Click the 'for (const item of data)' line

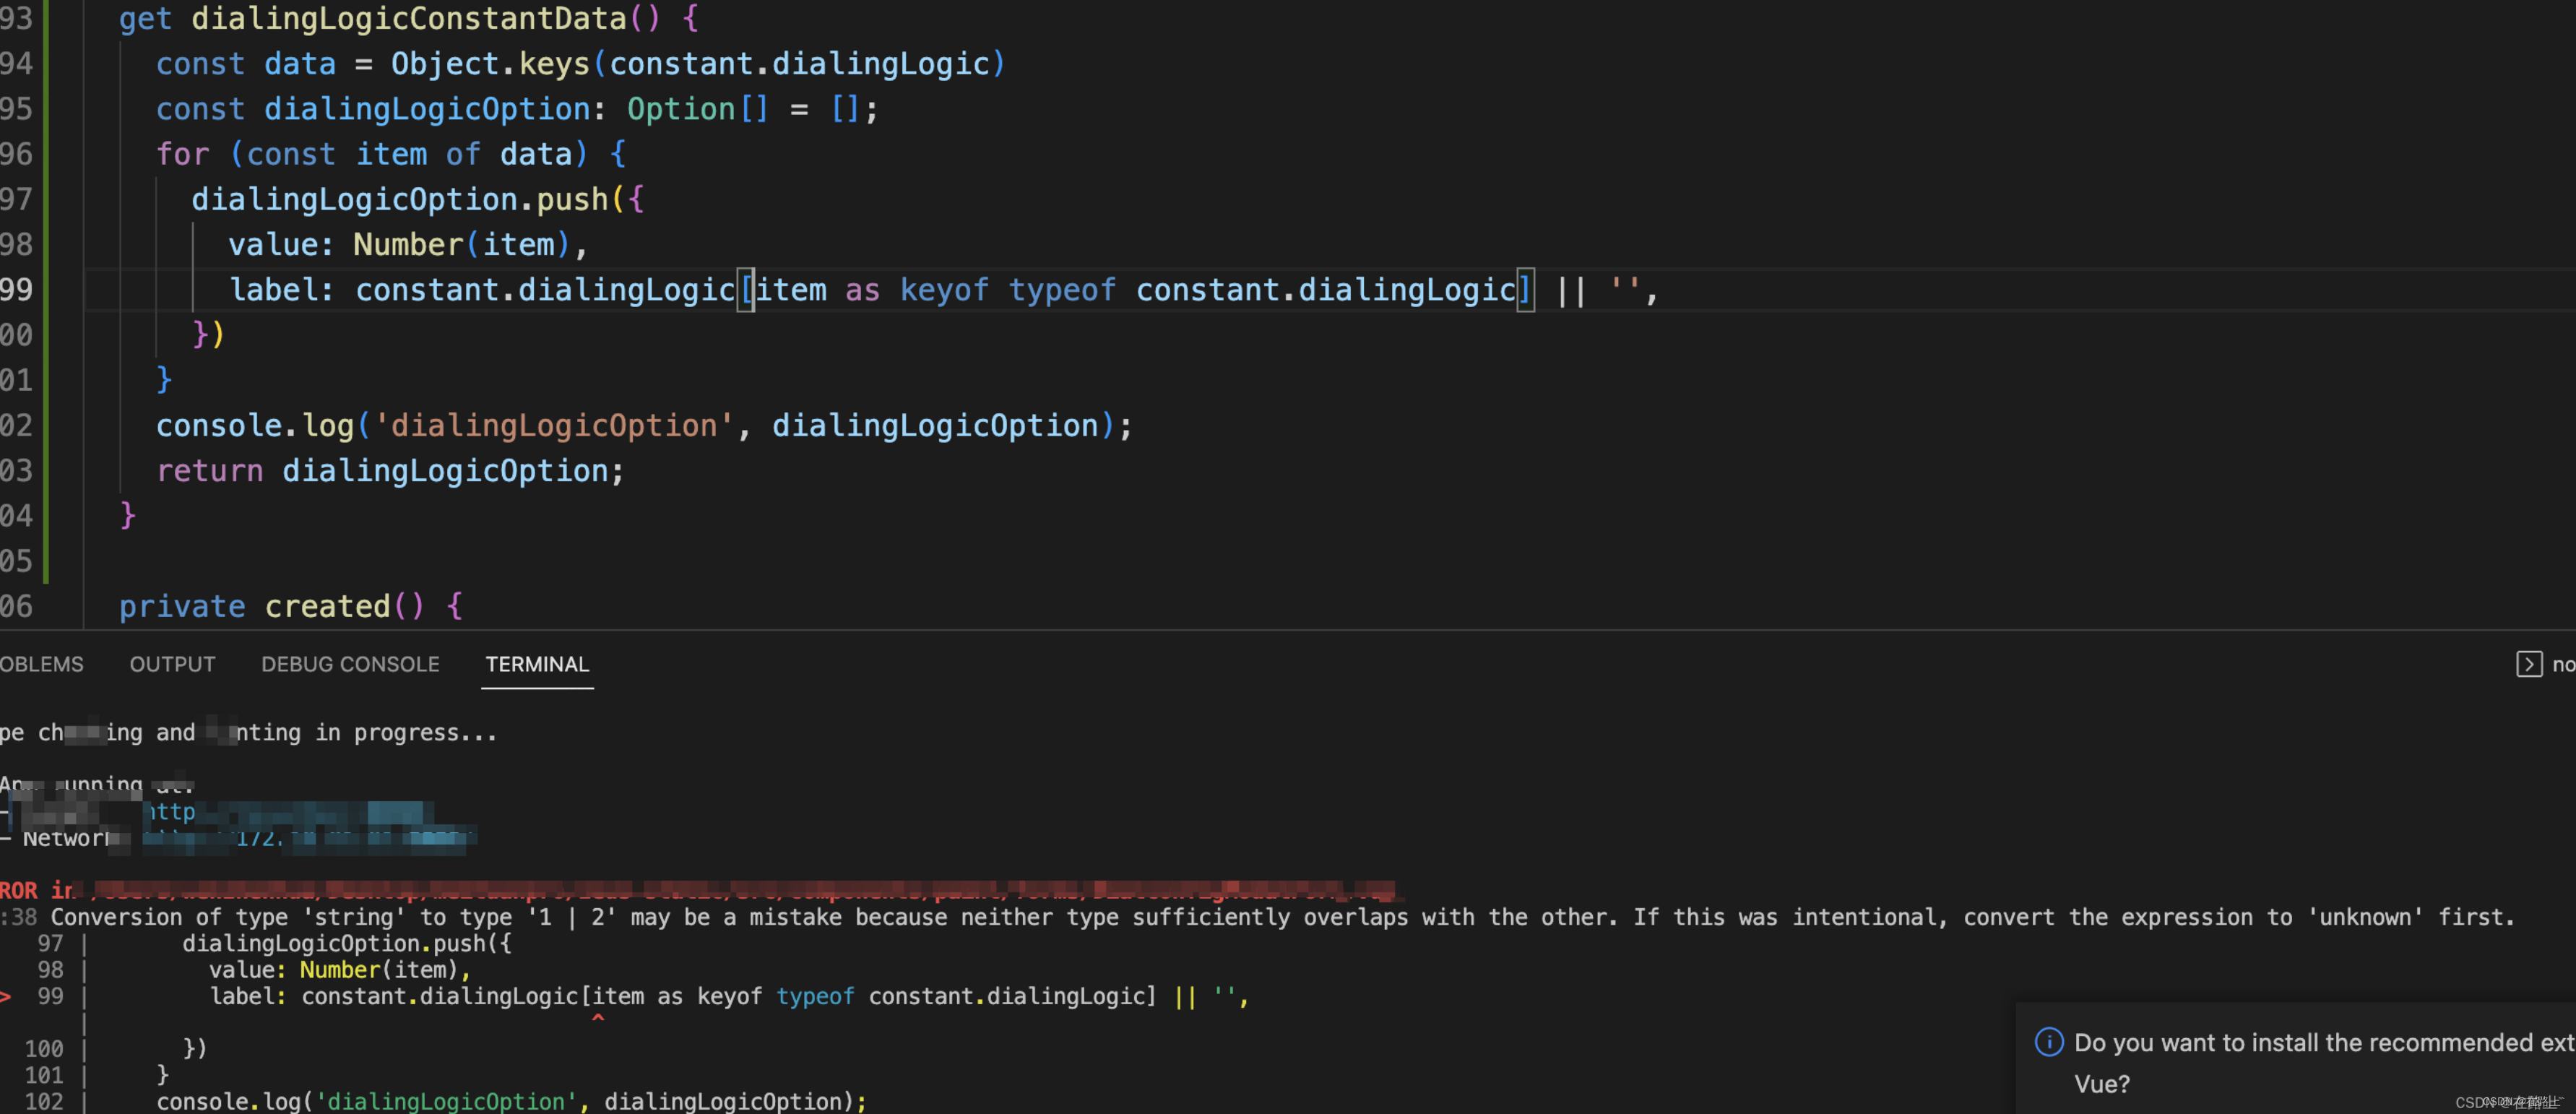coord(391,154)
